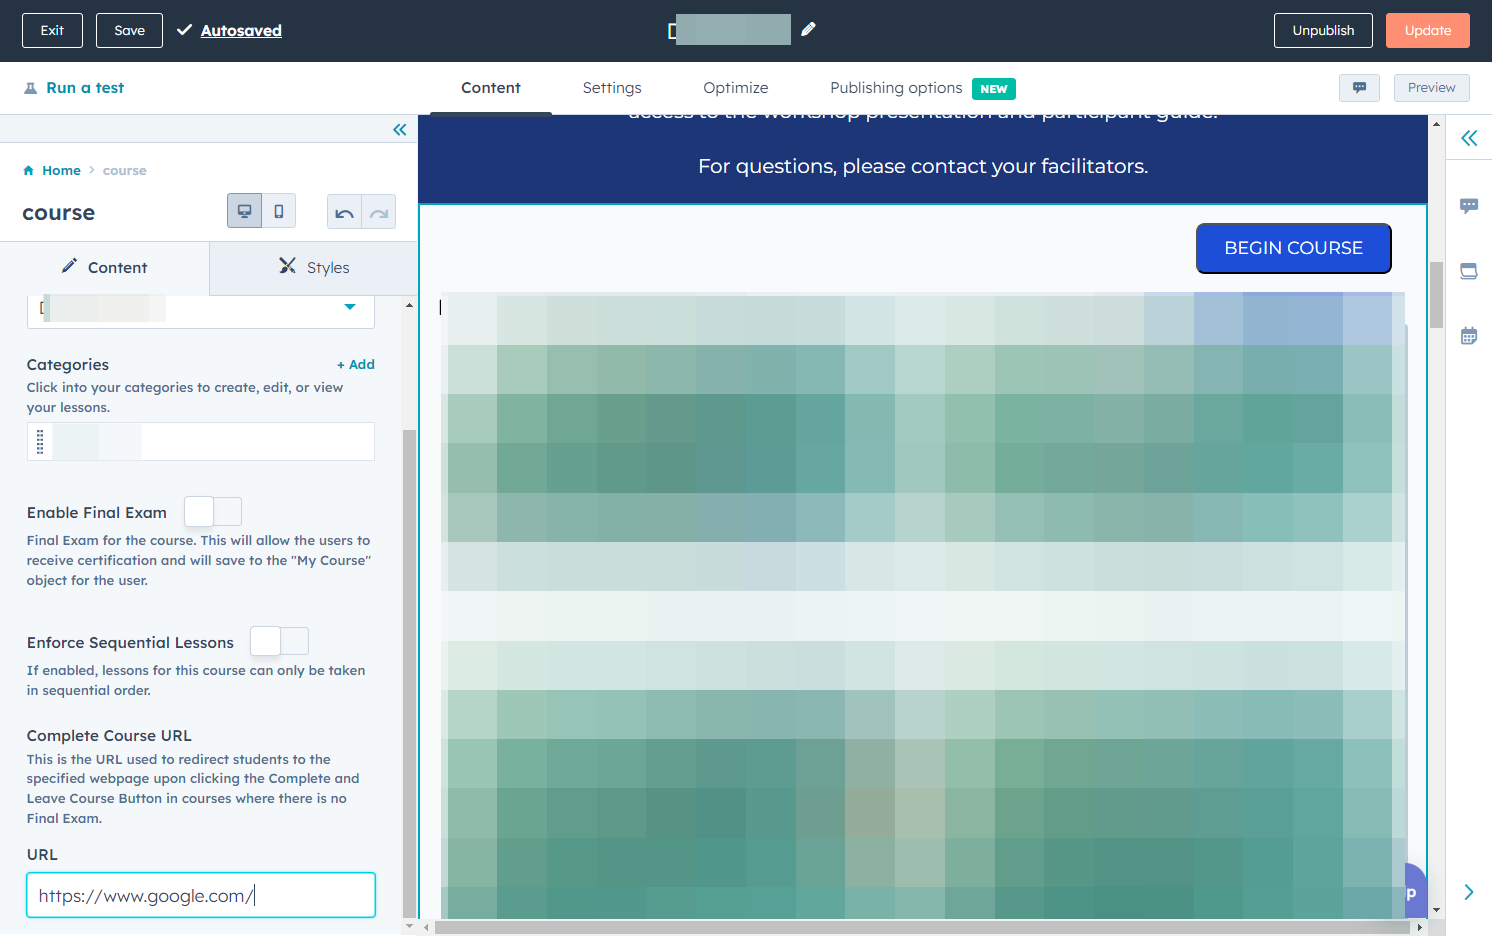Switch to mobile preview view icon
The width and height of the screenshot is (1492, 936).
279,211
